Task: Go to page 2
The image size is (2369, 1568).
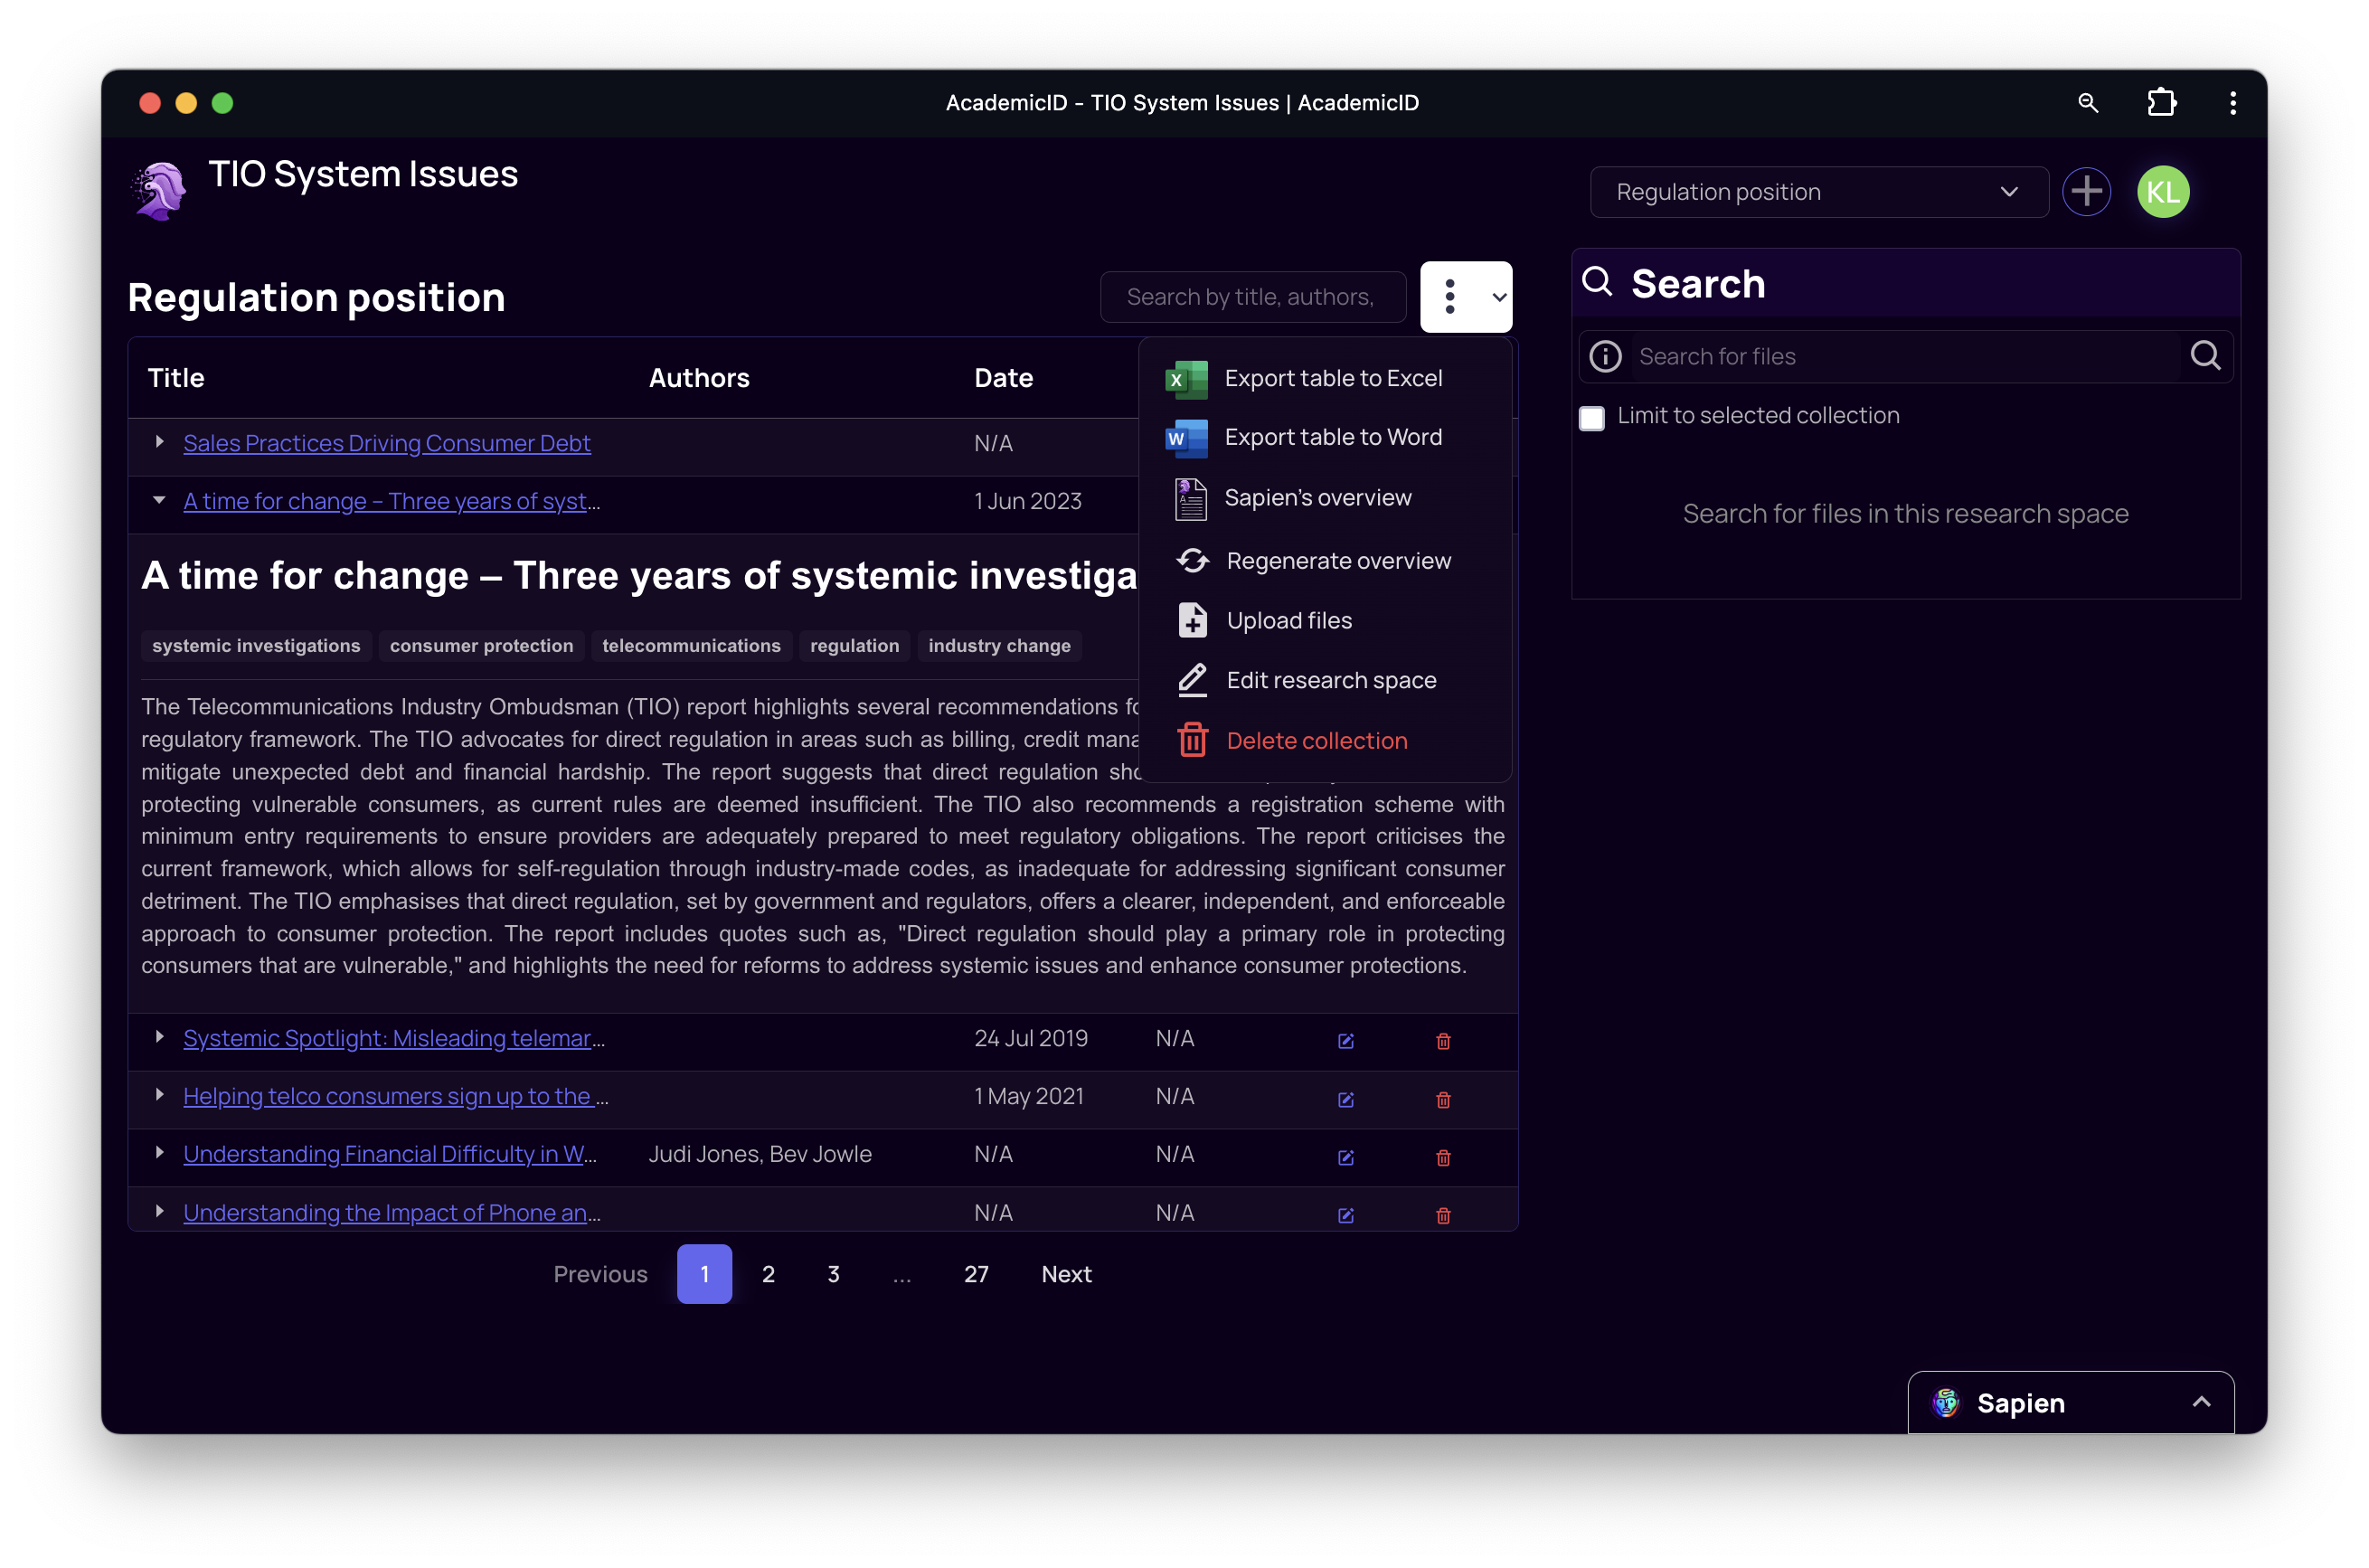Action: (x=768, y=1274)
